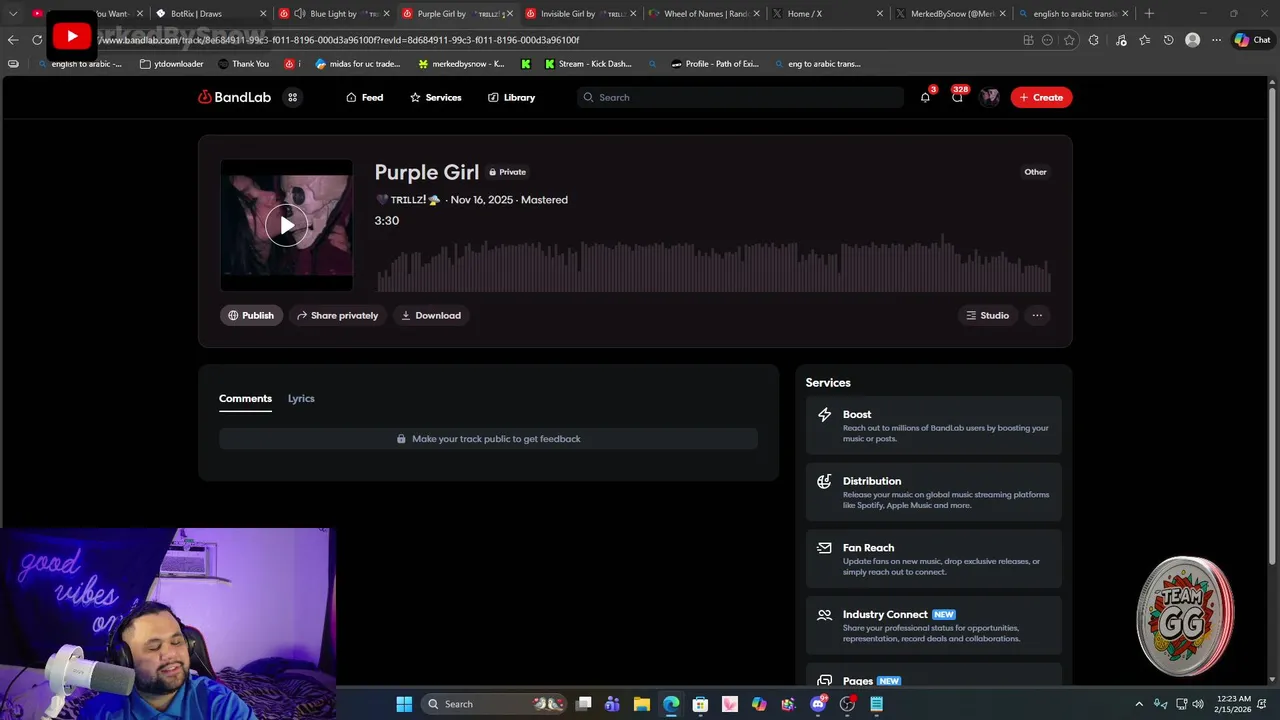
Task: Open the ytdownloader bookmark
Action: pyautogui.click(x=172, y=64)
